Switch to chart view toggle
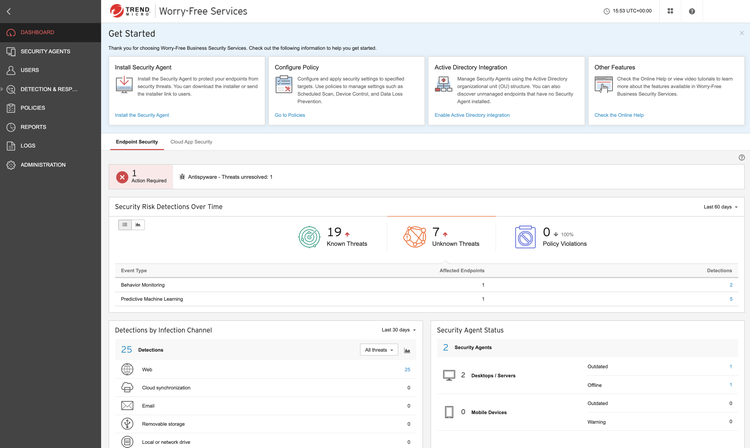 click(x=138, y=225)
